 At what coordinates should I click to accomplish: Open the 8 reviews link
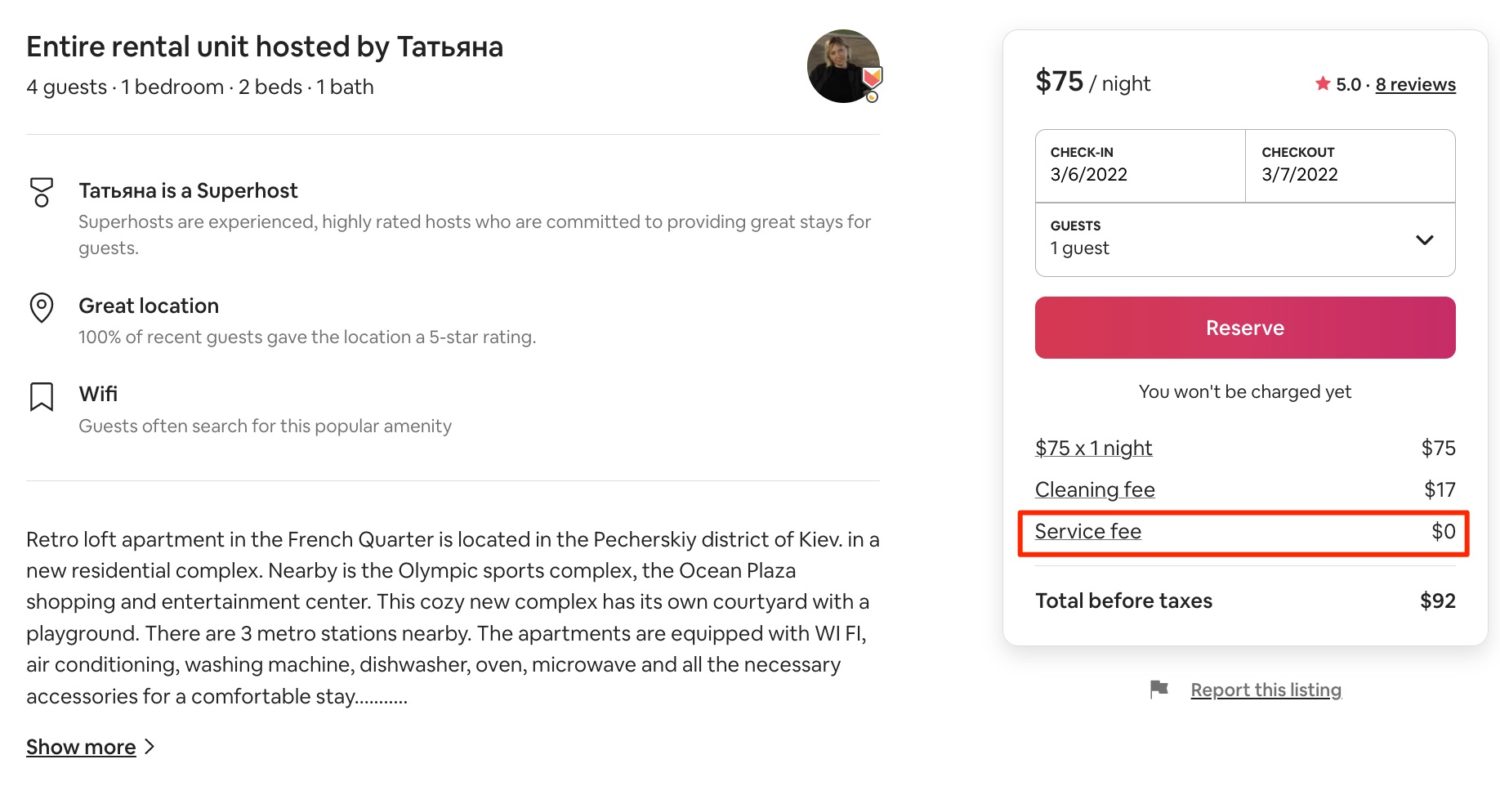(x=1415, y=84)
